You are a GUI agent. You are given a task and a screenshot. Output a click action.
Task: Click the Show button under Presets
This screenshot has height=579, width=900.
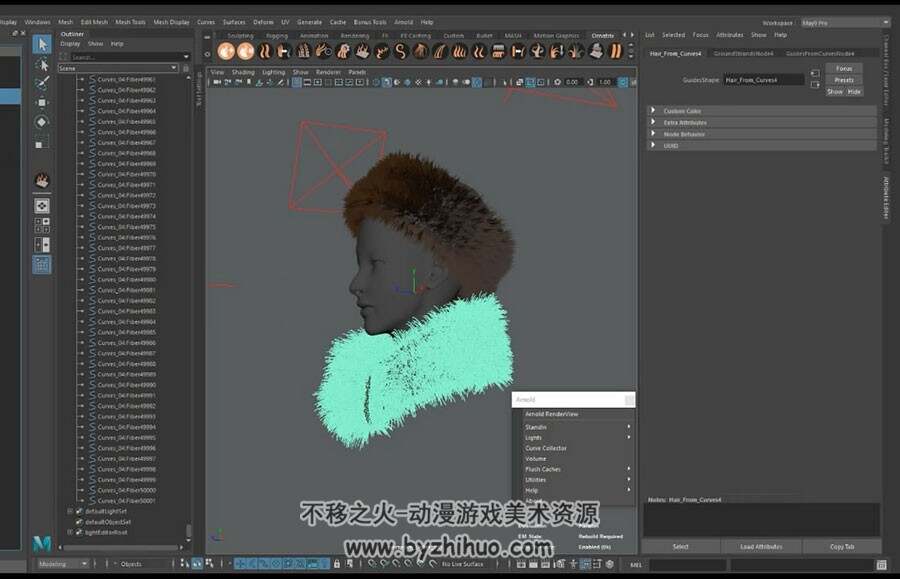pos(835,92)
